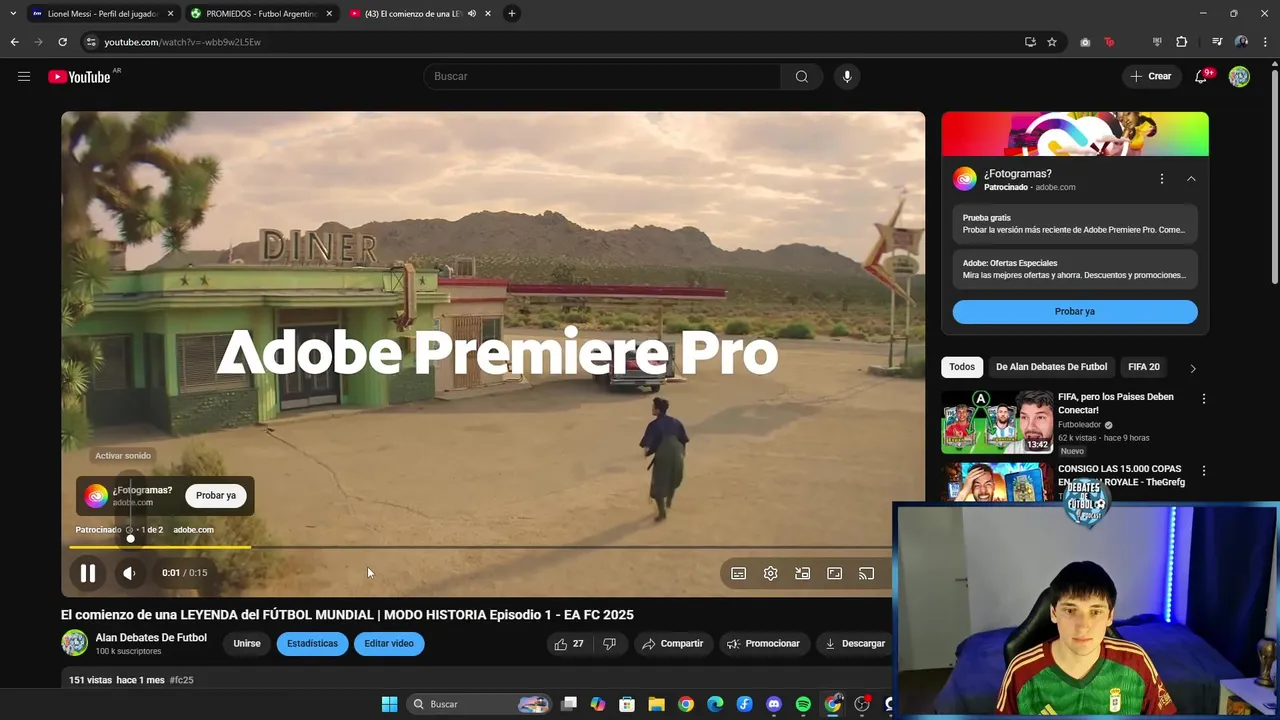Open the site info icon in the address bar
Image resolution: width=1280 pixels, height=720 pixels.
point(91,42)
